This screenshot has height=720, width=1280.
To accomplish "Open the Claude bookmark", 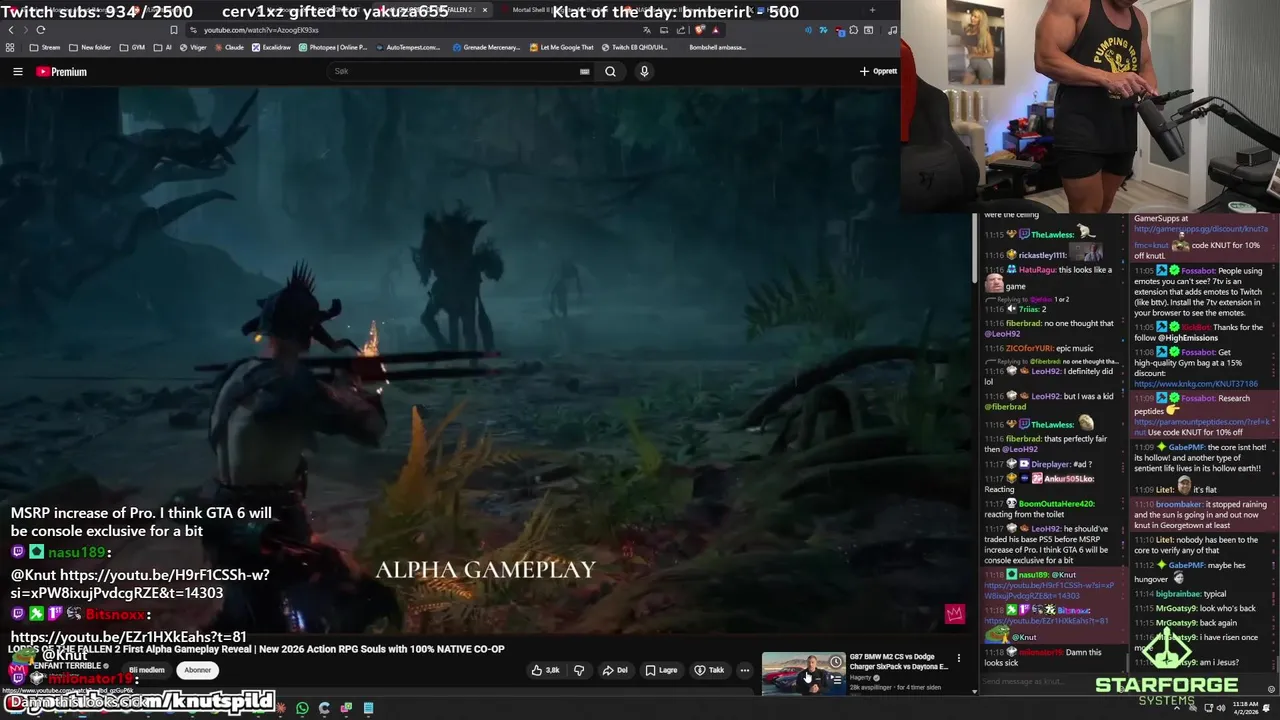I will click(229, 47).
